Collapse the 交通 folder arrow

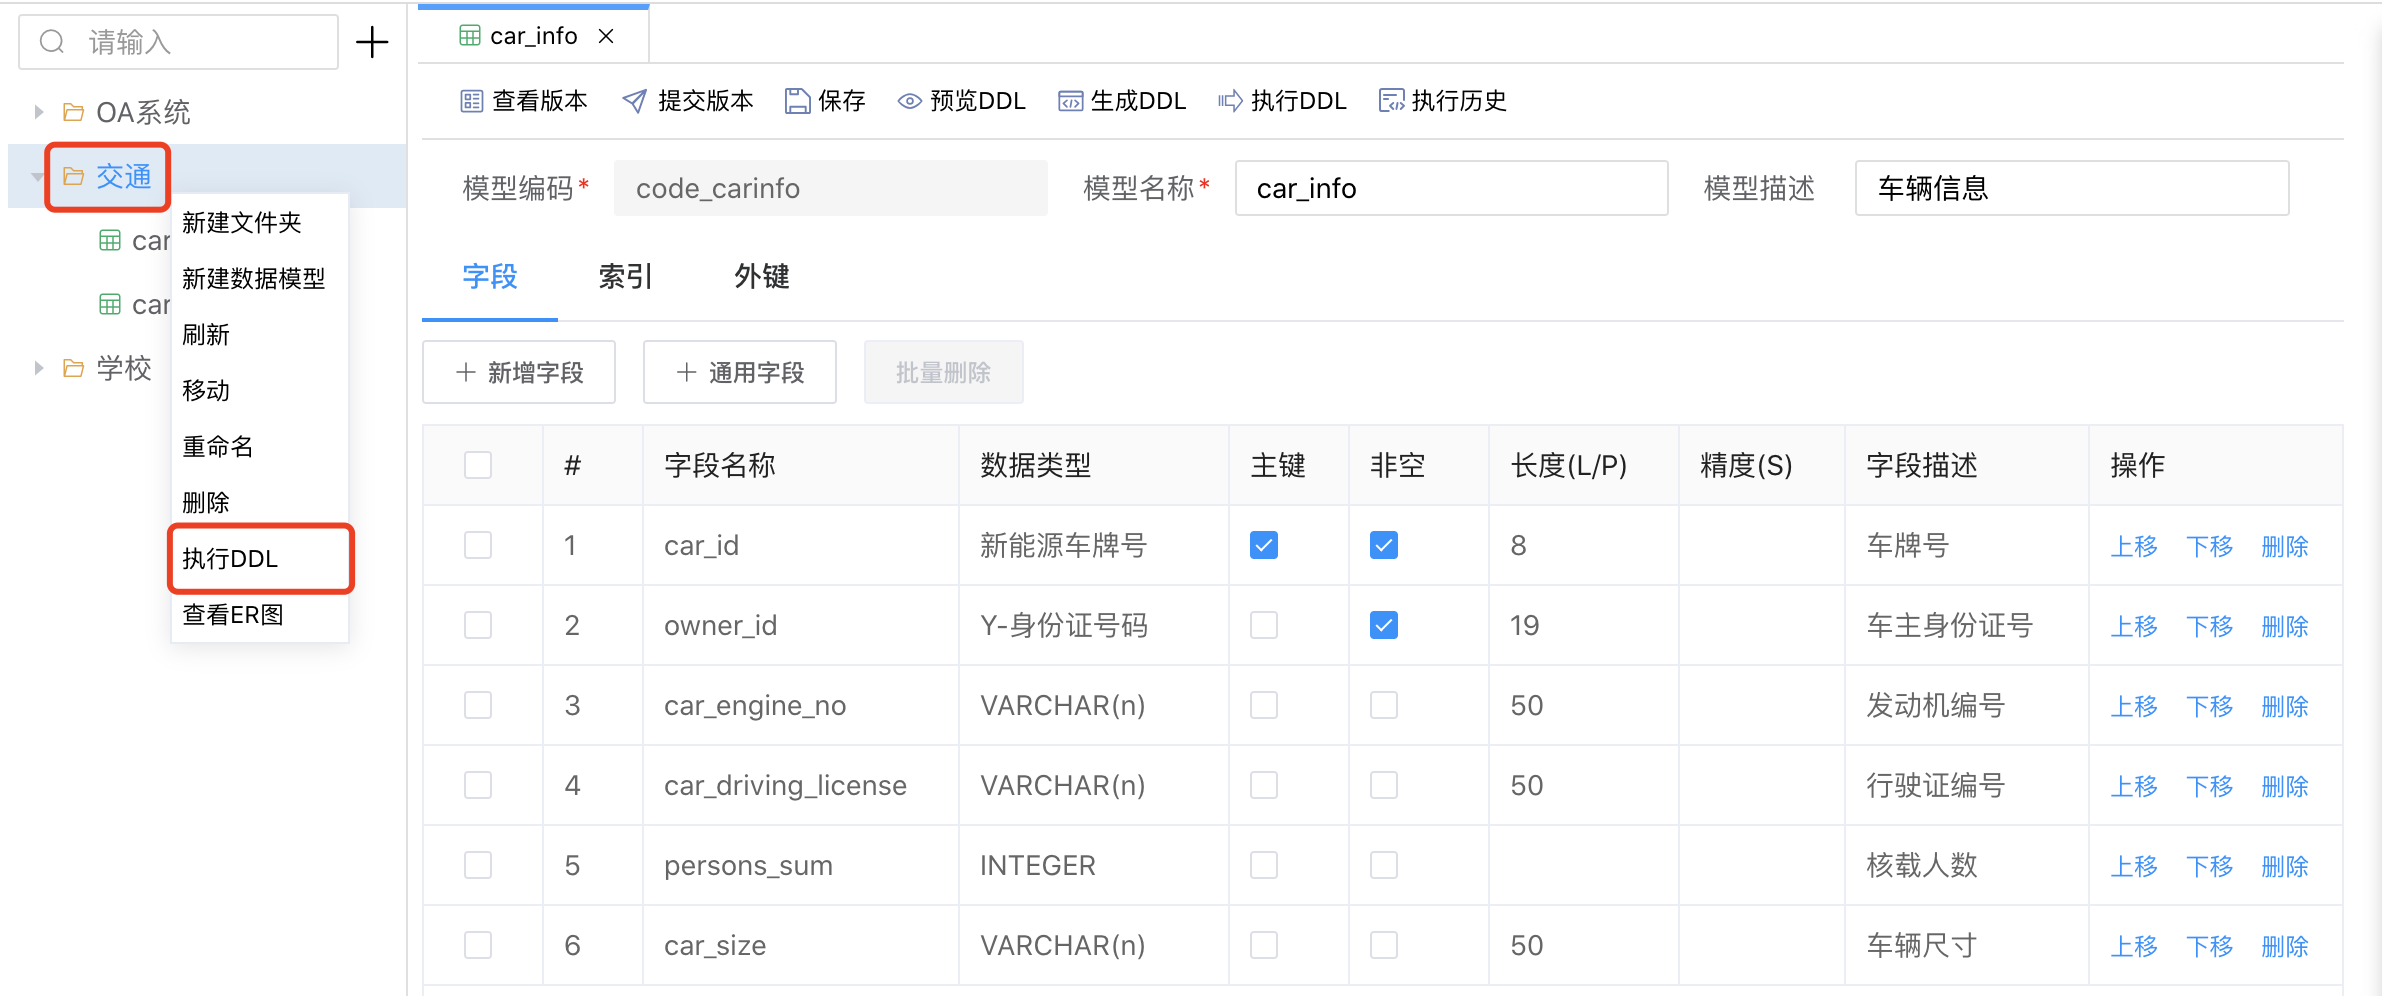tap(37, 177)
